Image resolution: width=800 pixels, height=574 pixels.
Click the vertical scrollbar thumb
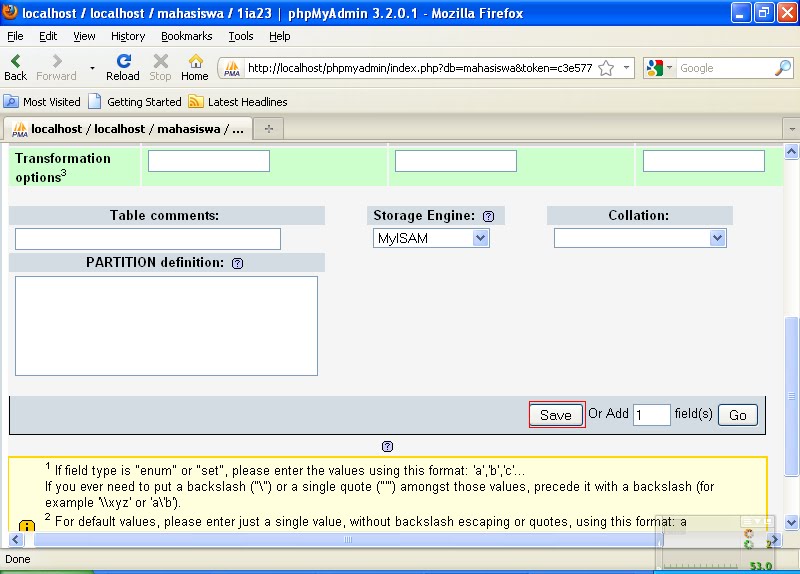click(x=791, y=396)
